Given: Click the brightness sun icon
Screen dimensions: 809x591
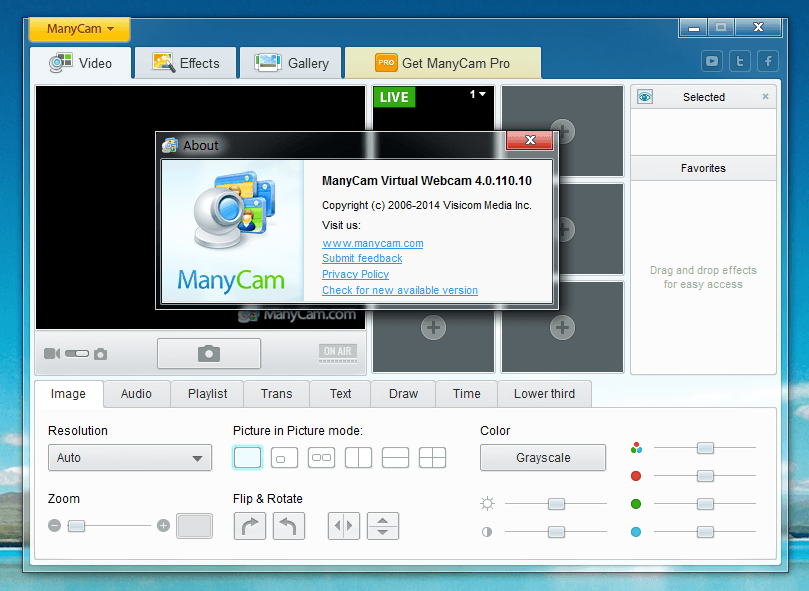Looking at the screenshot, I should pos(487,503).
